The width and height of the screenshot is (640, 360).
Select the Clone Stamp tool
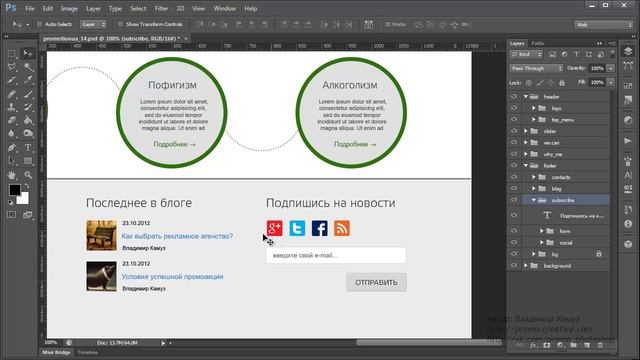click(x=12, y=107)
